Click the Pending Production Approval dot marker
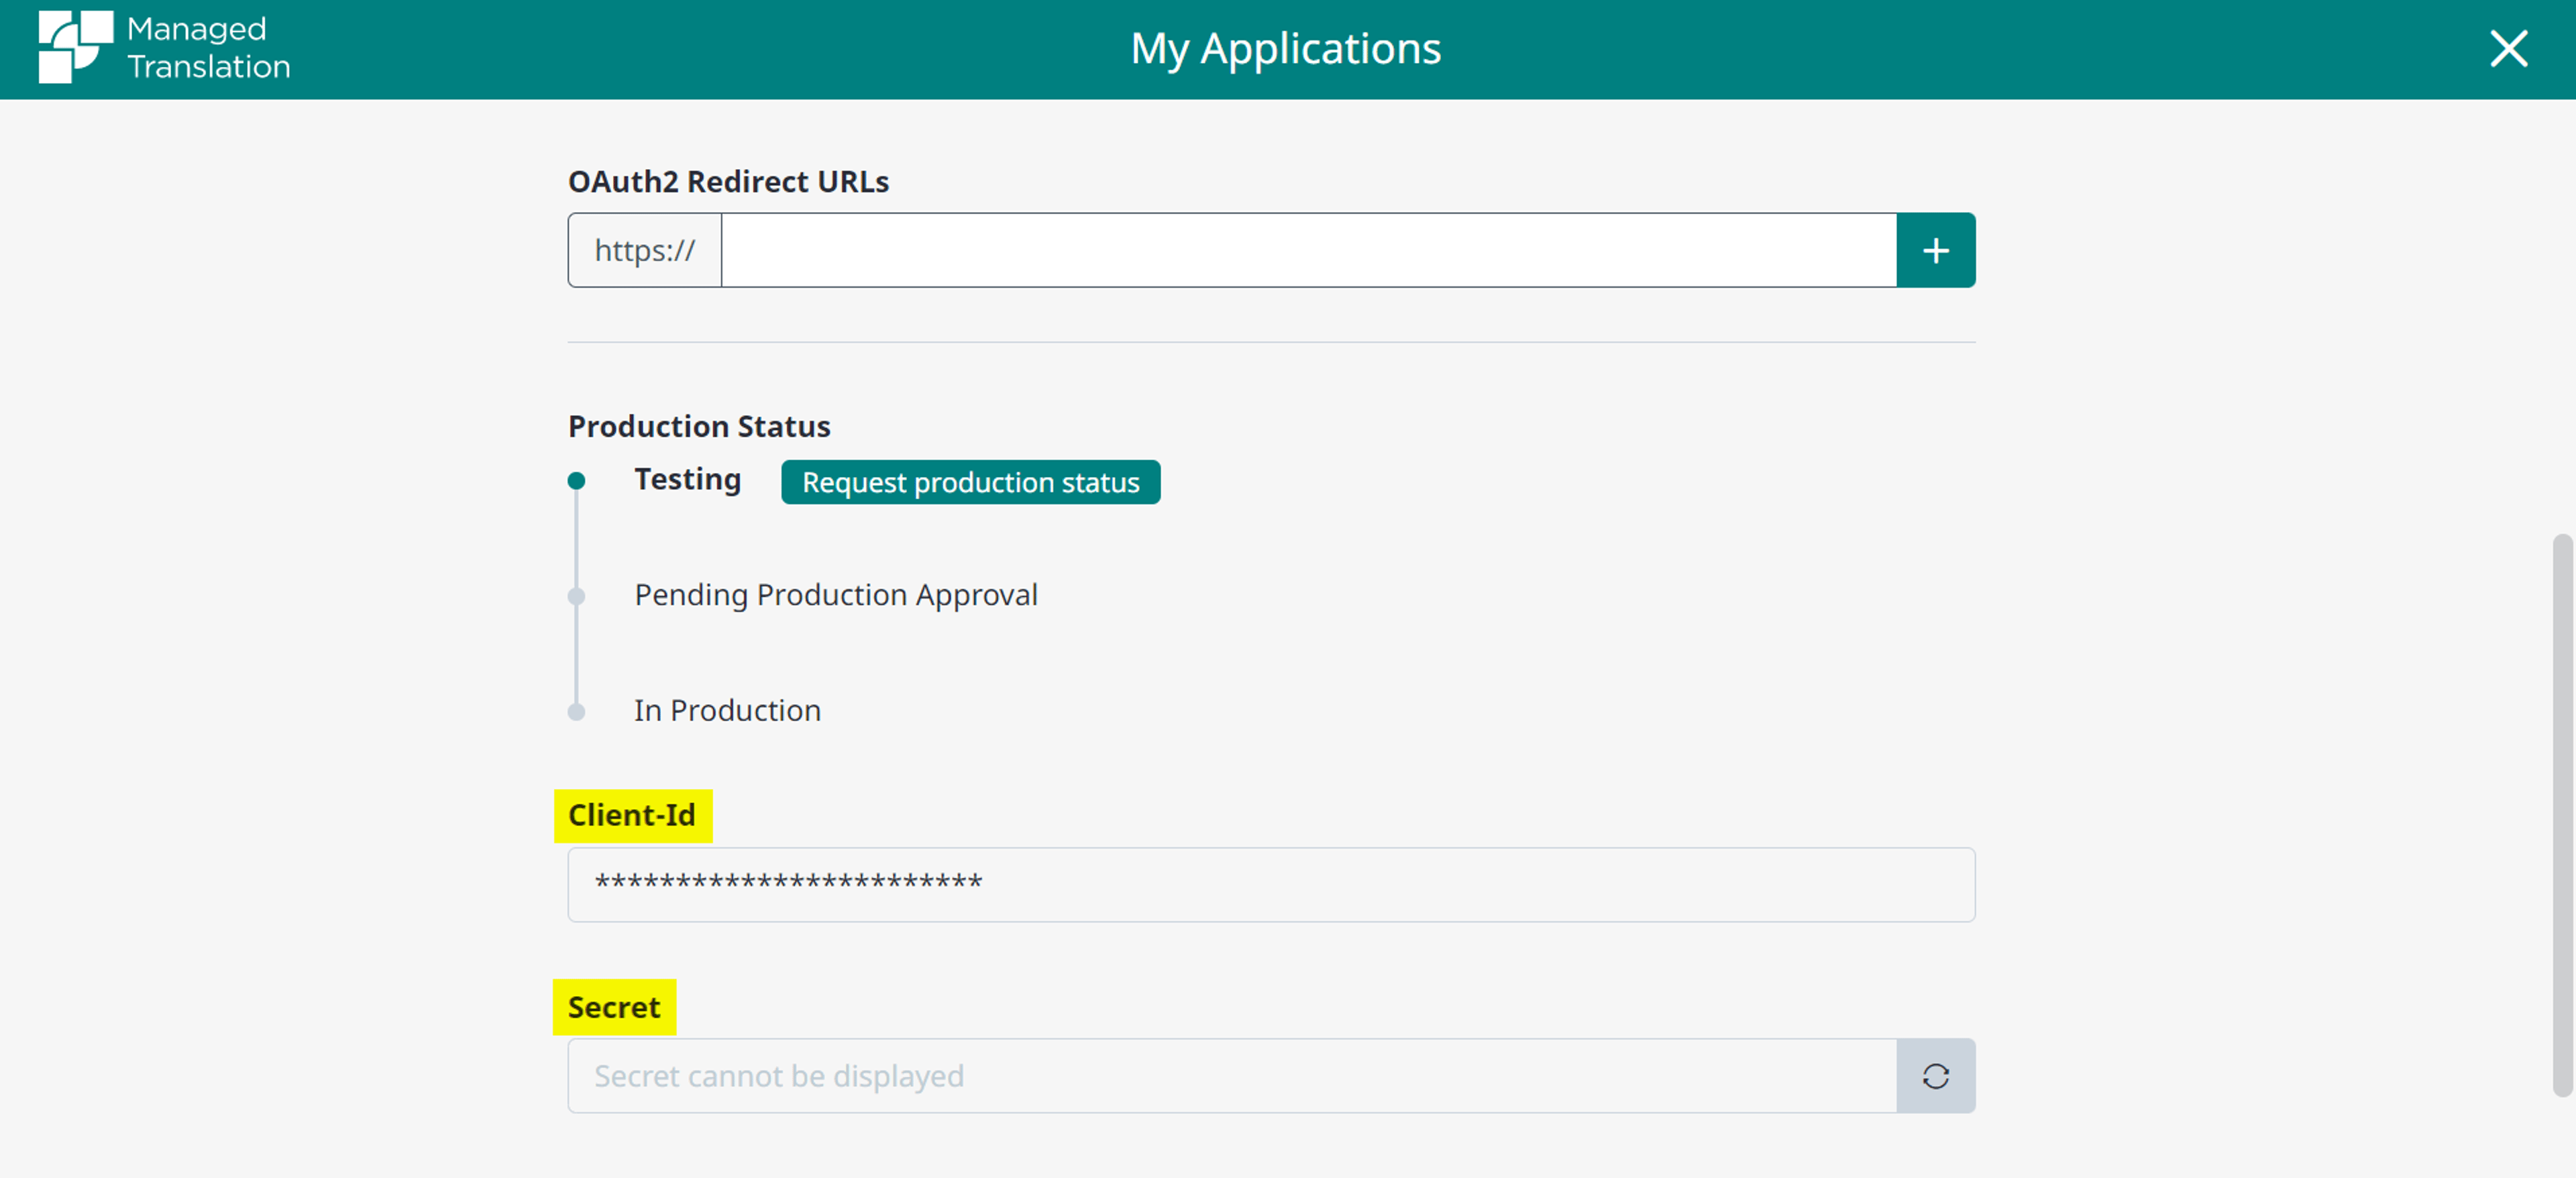The width and height of the screenshot is (2576, 1178). 576,596
